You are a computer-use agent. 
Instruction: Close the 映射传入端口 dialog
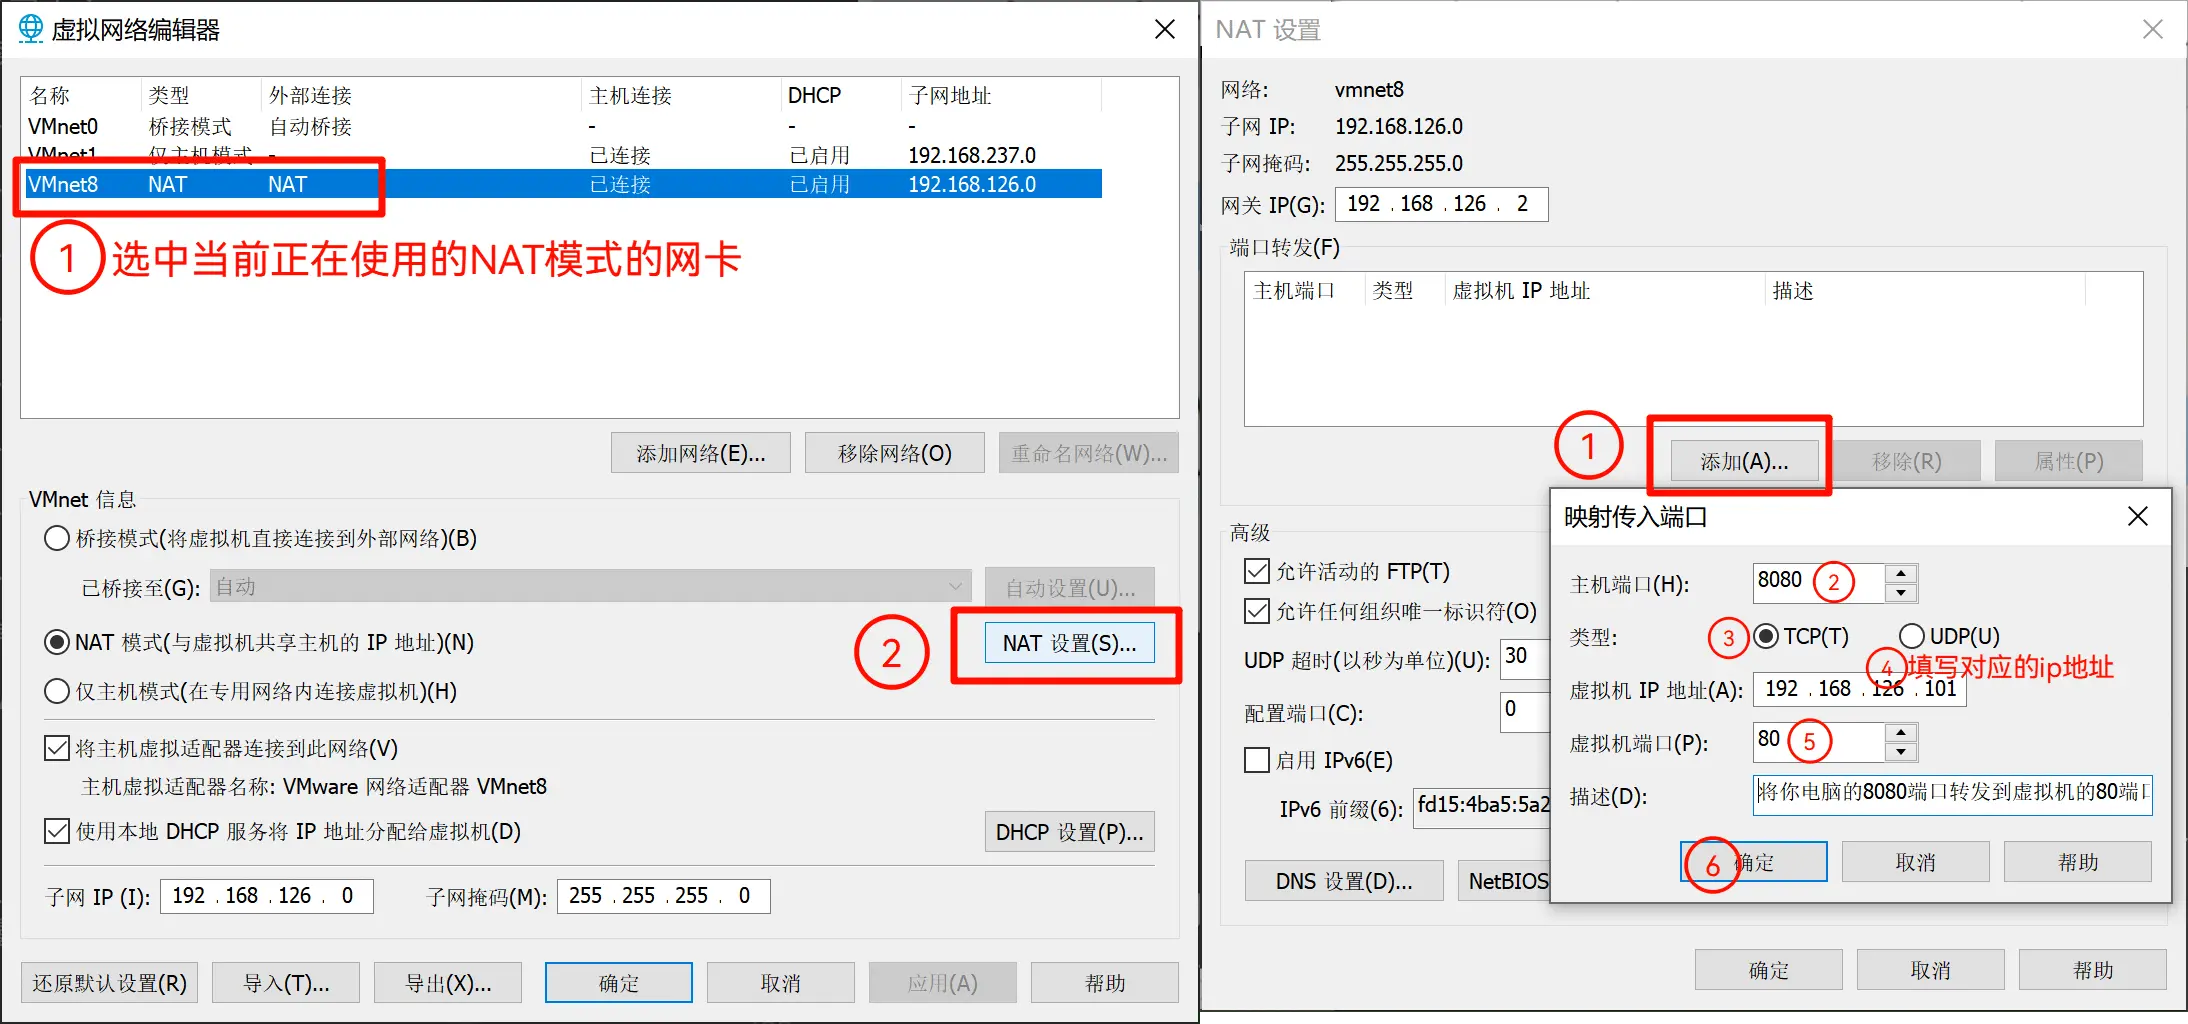tap(2138, 516)
